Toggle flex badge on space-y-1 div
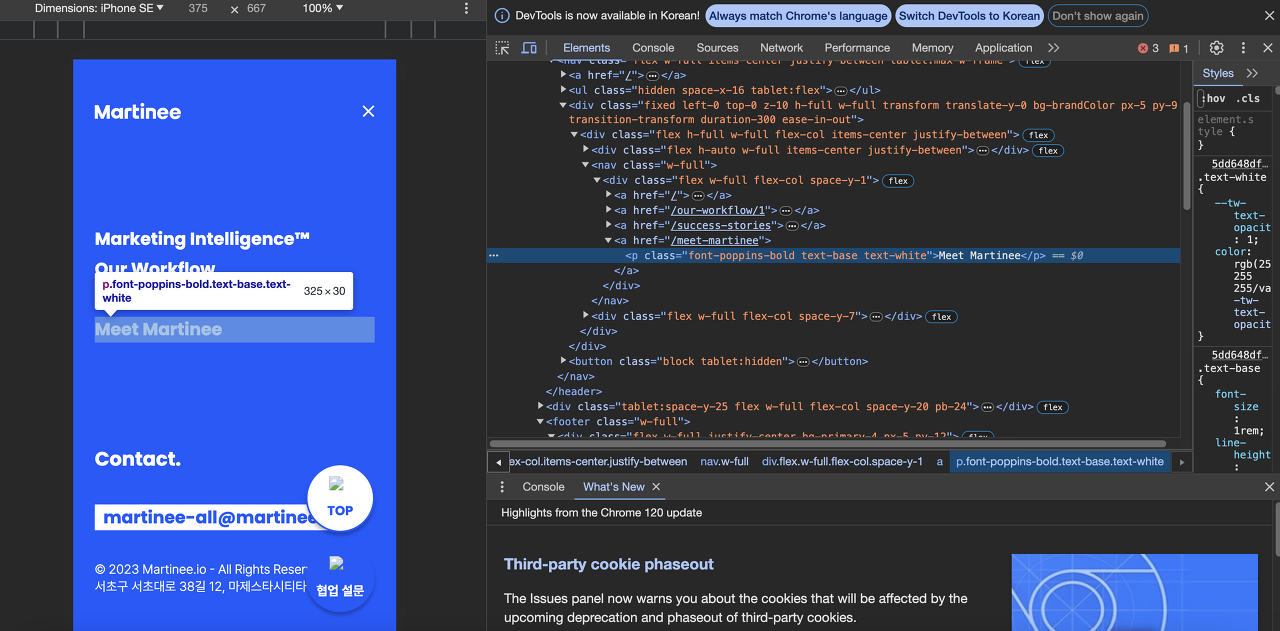 [898, 181]
